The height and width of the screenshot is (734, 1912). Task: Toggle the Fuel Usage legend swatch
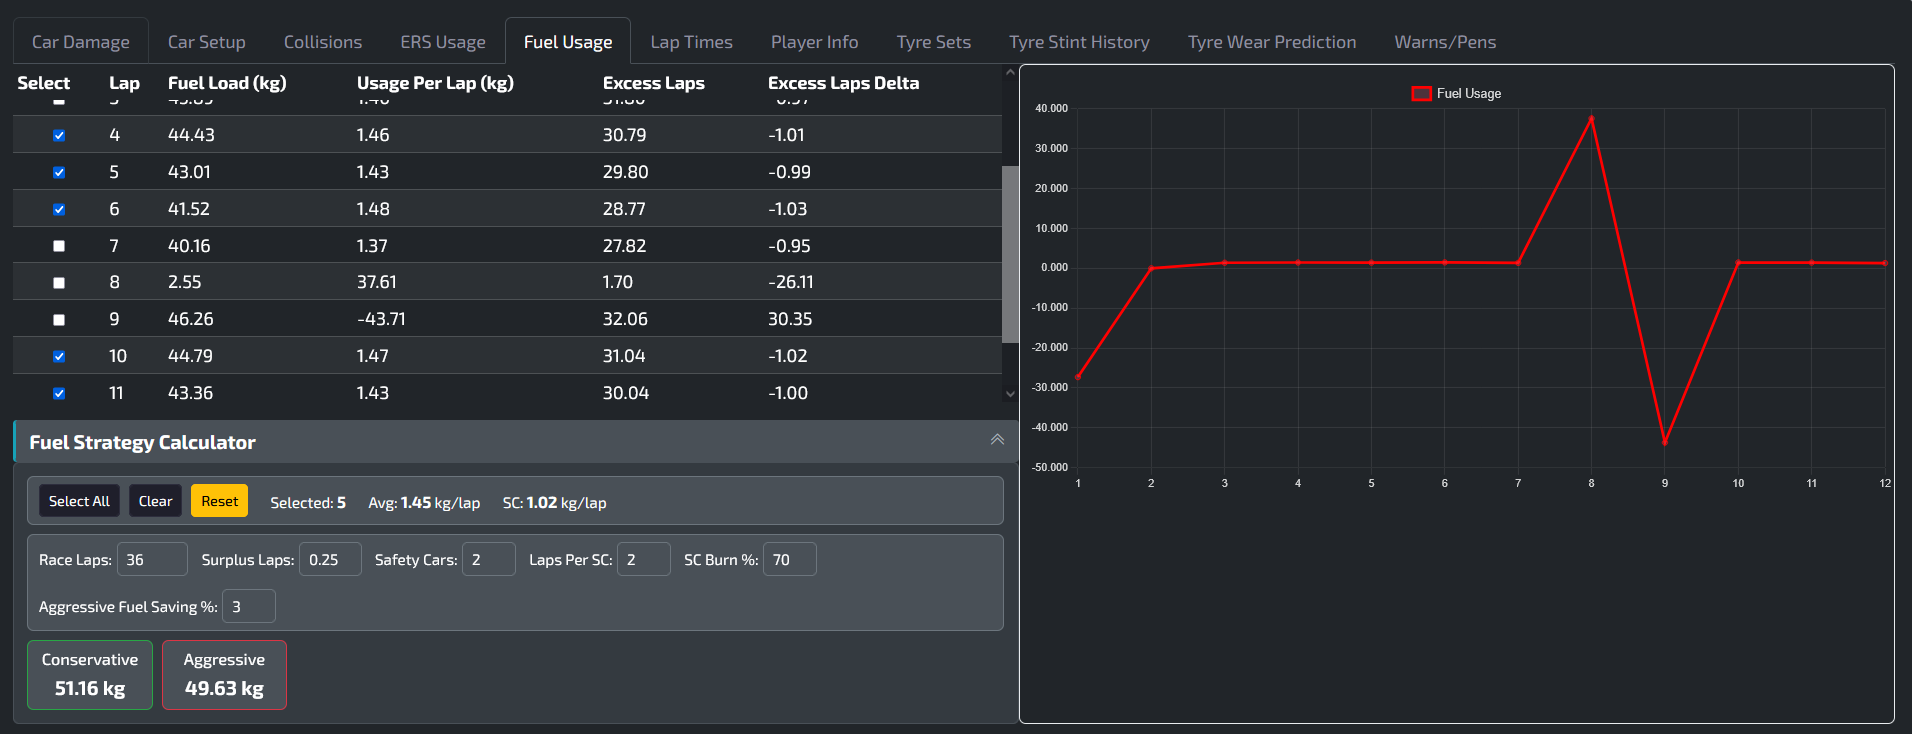[x=1421, y=93]
